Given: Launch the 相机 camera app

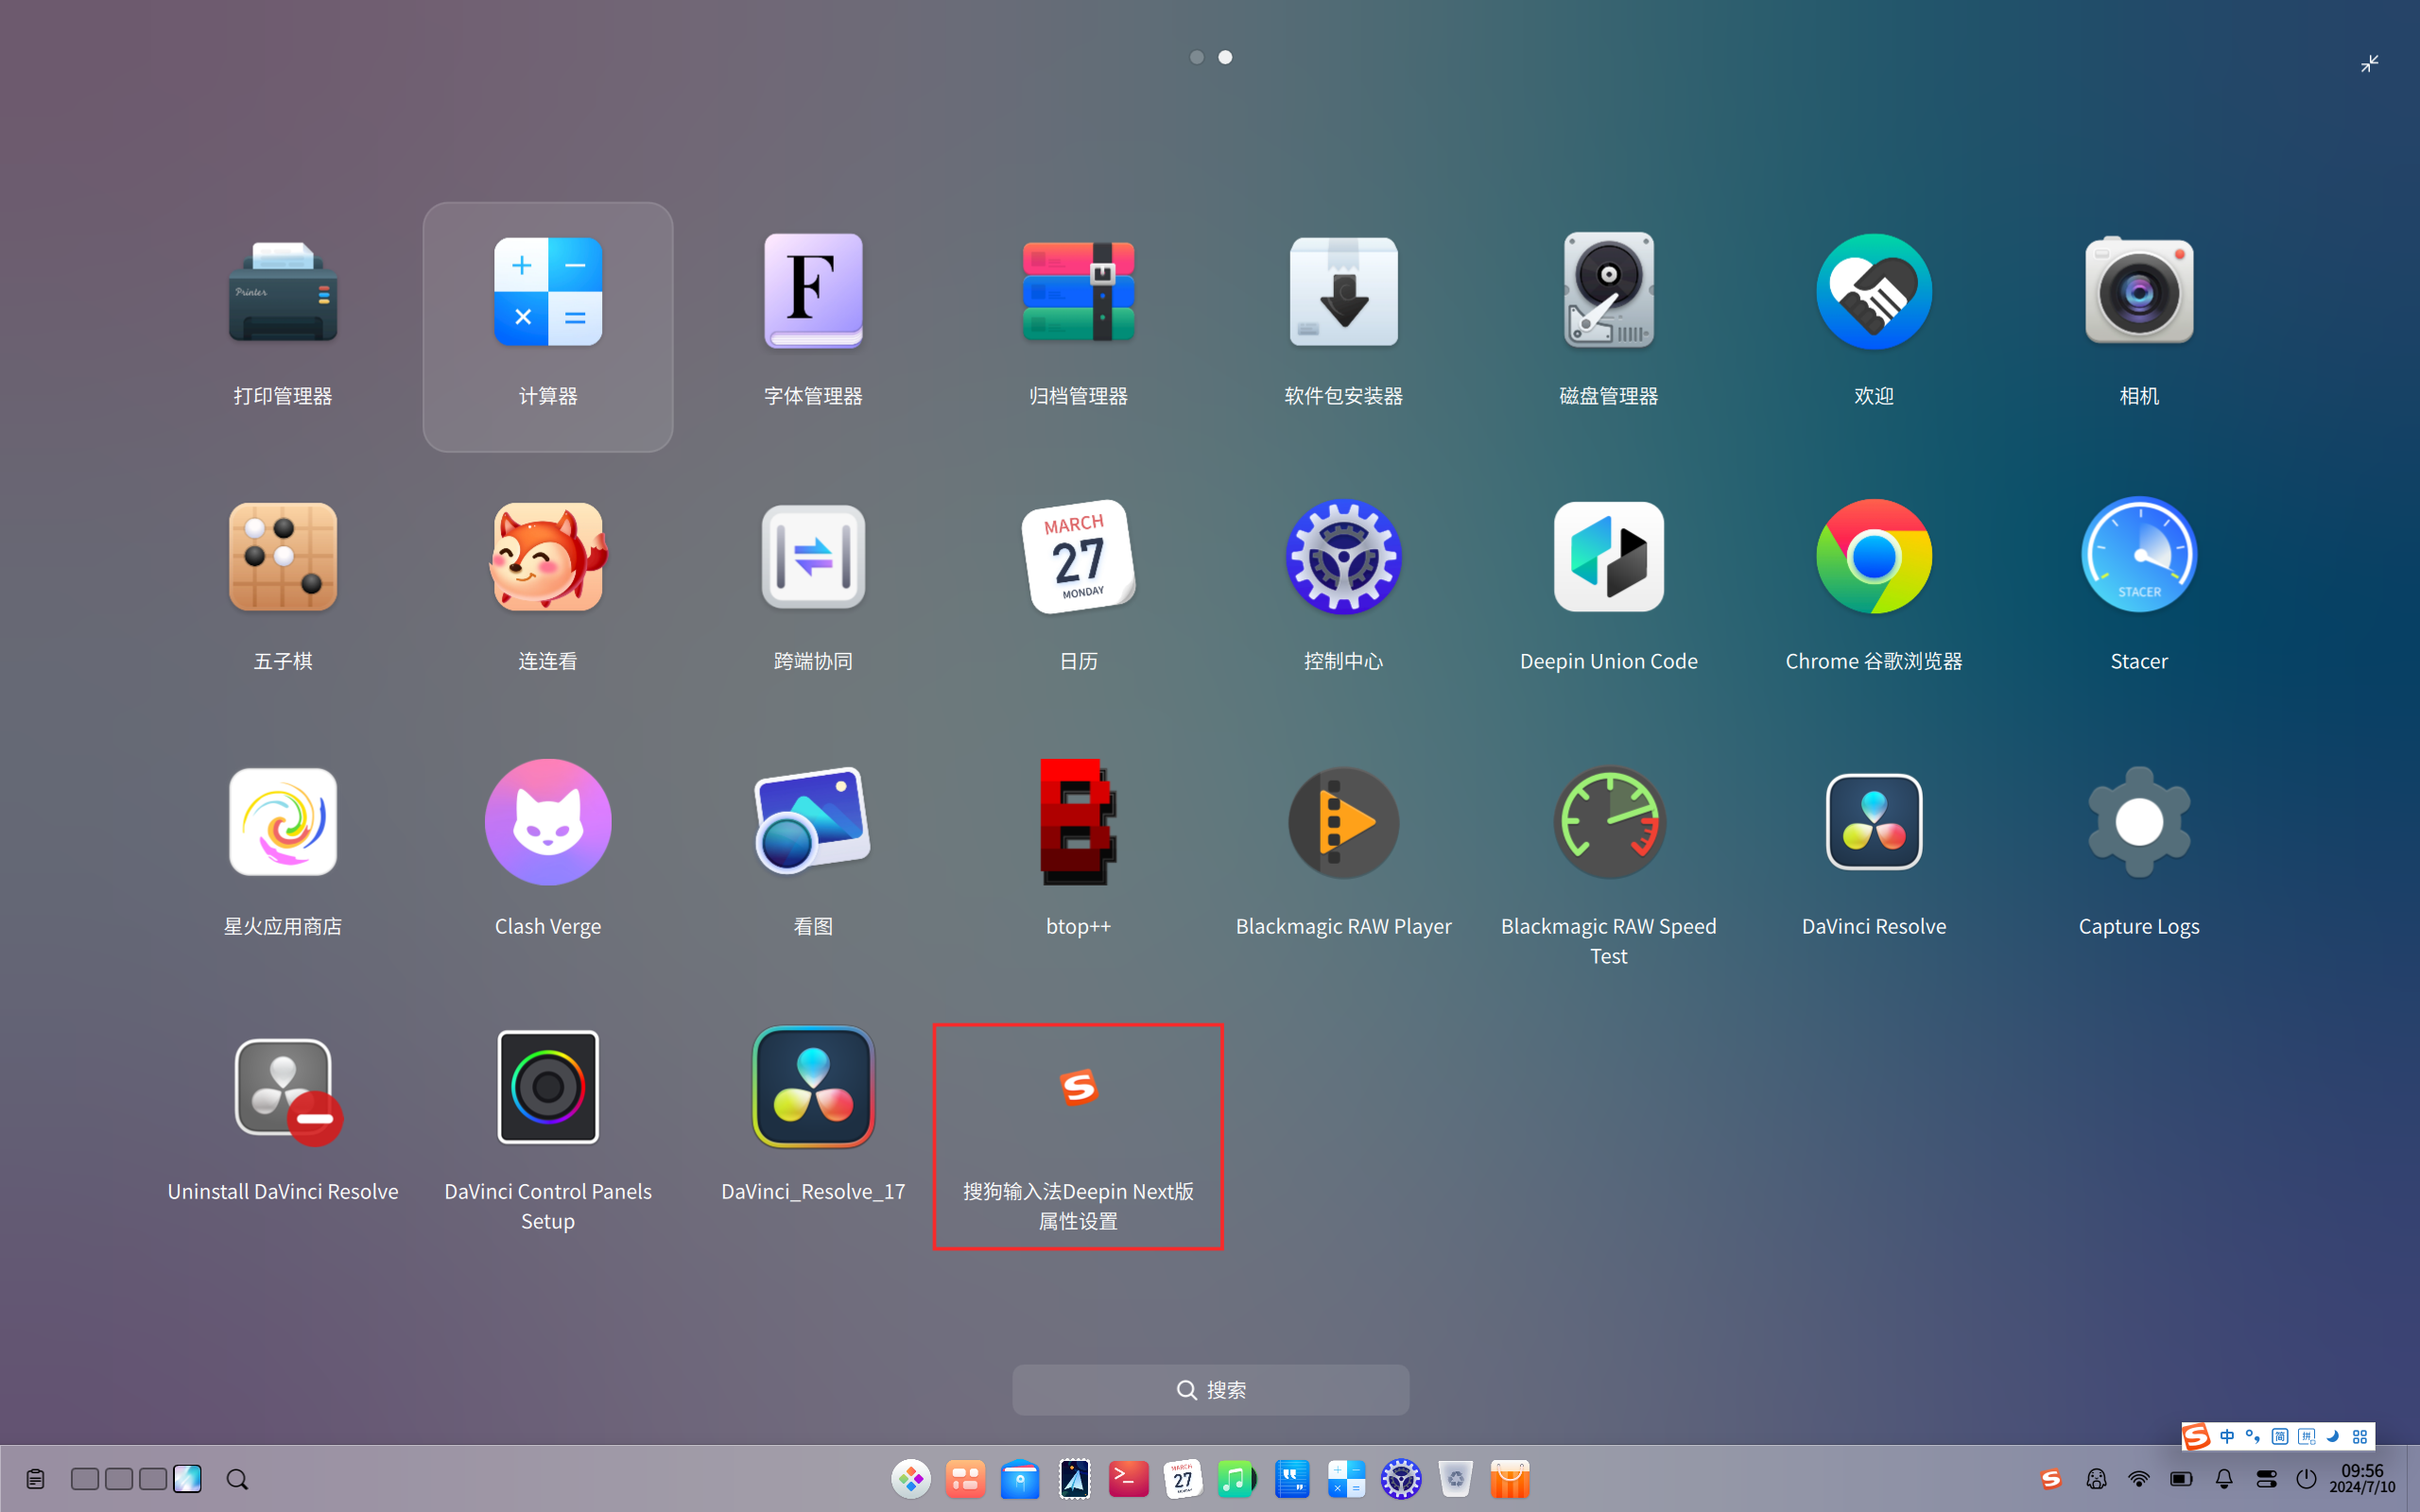Looking at the screenshot, I should pyautogui.click(x=2138, y=322).
